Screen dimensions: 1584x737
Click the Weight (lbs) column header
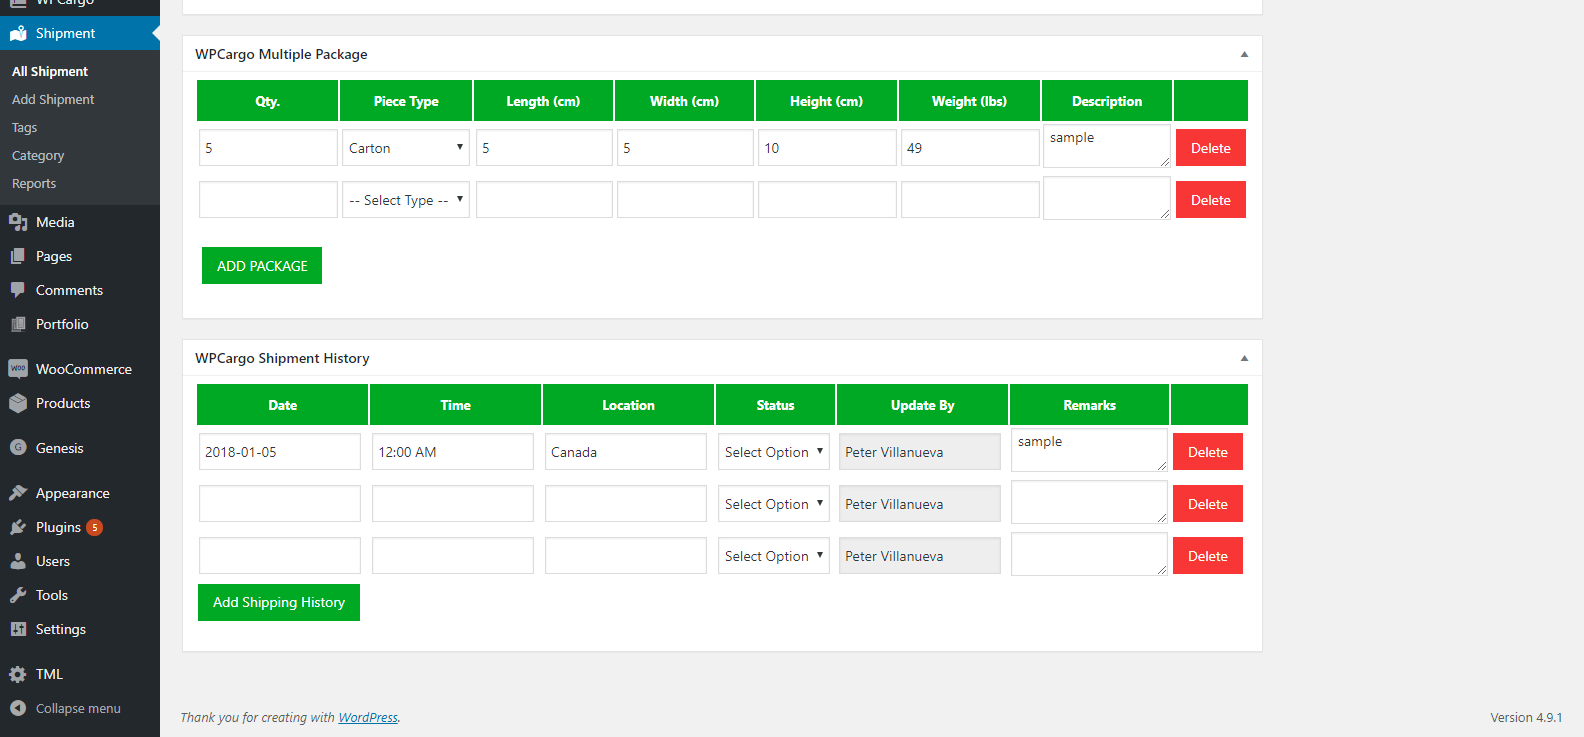969,101
